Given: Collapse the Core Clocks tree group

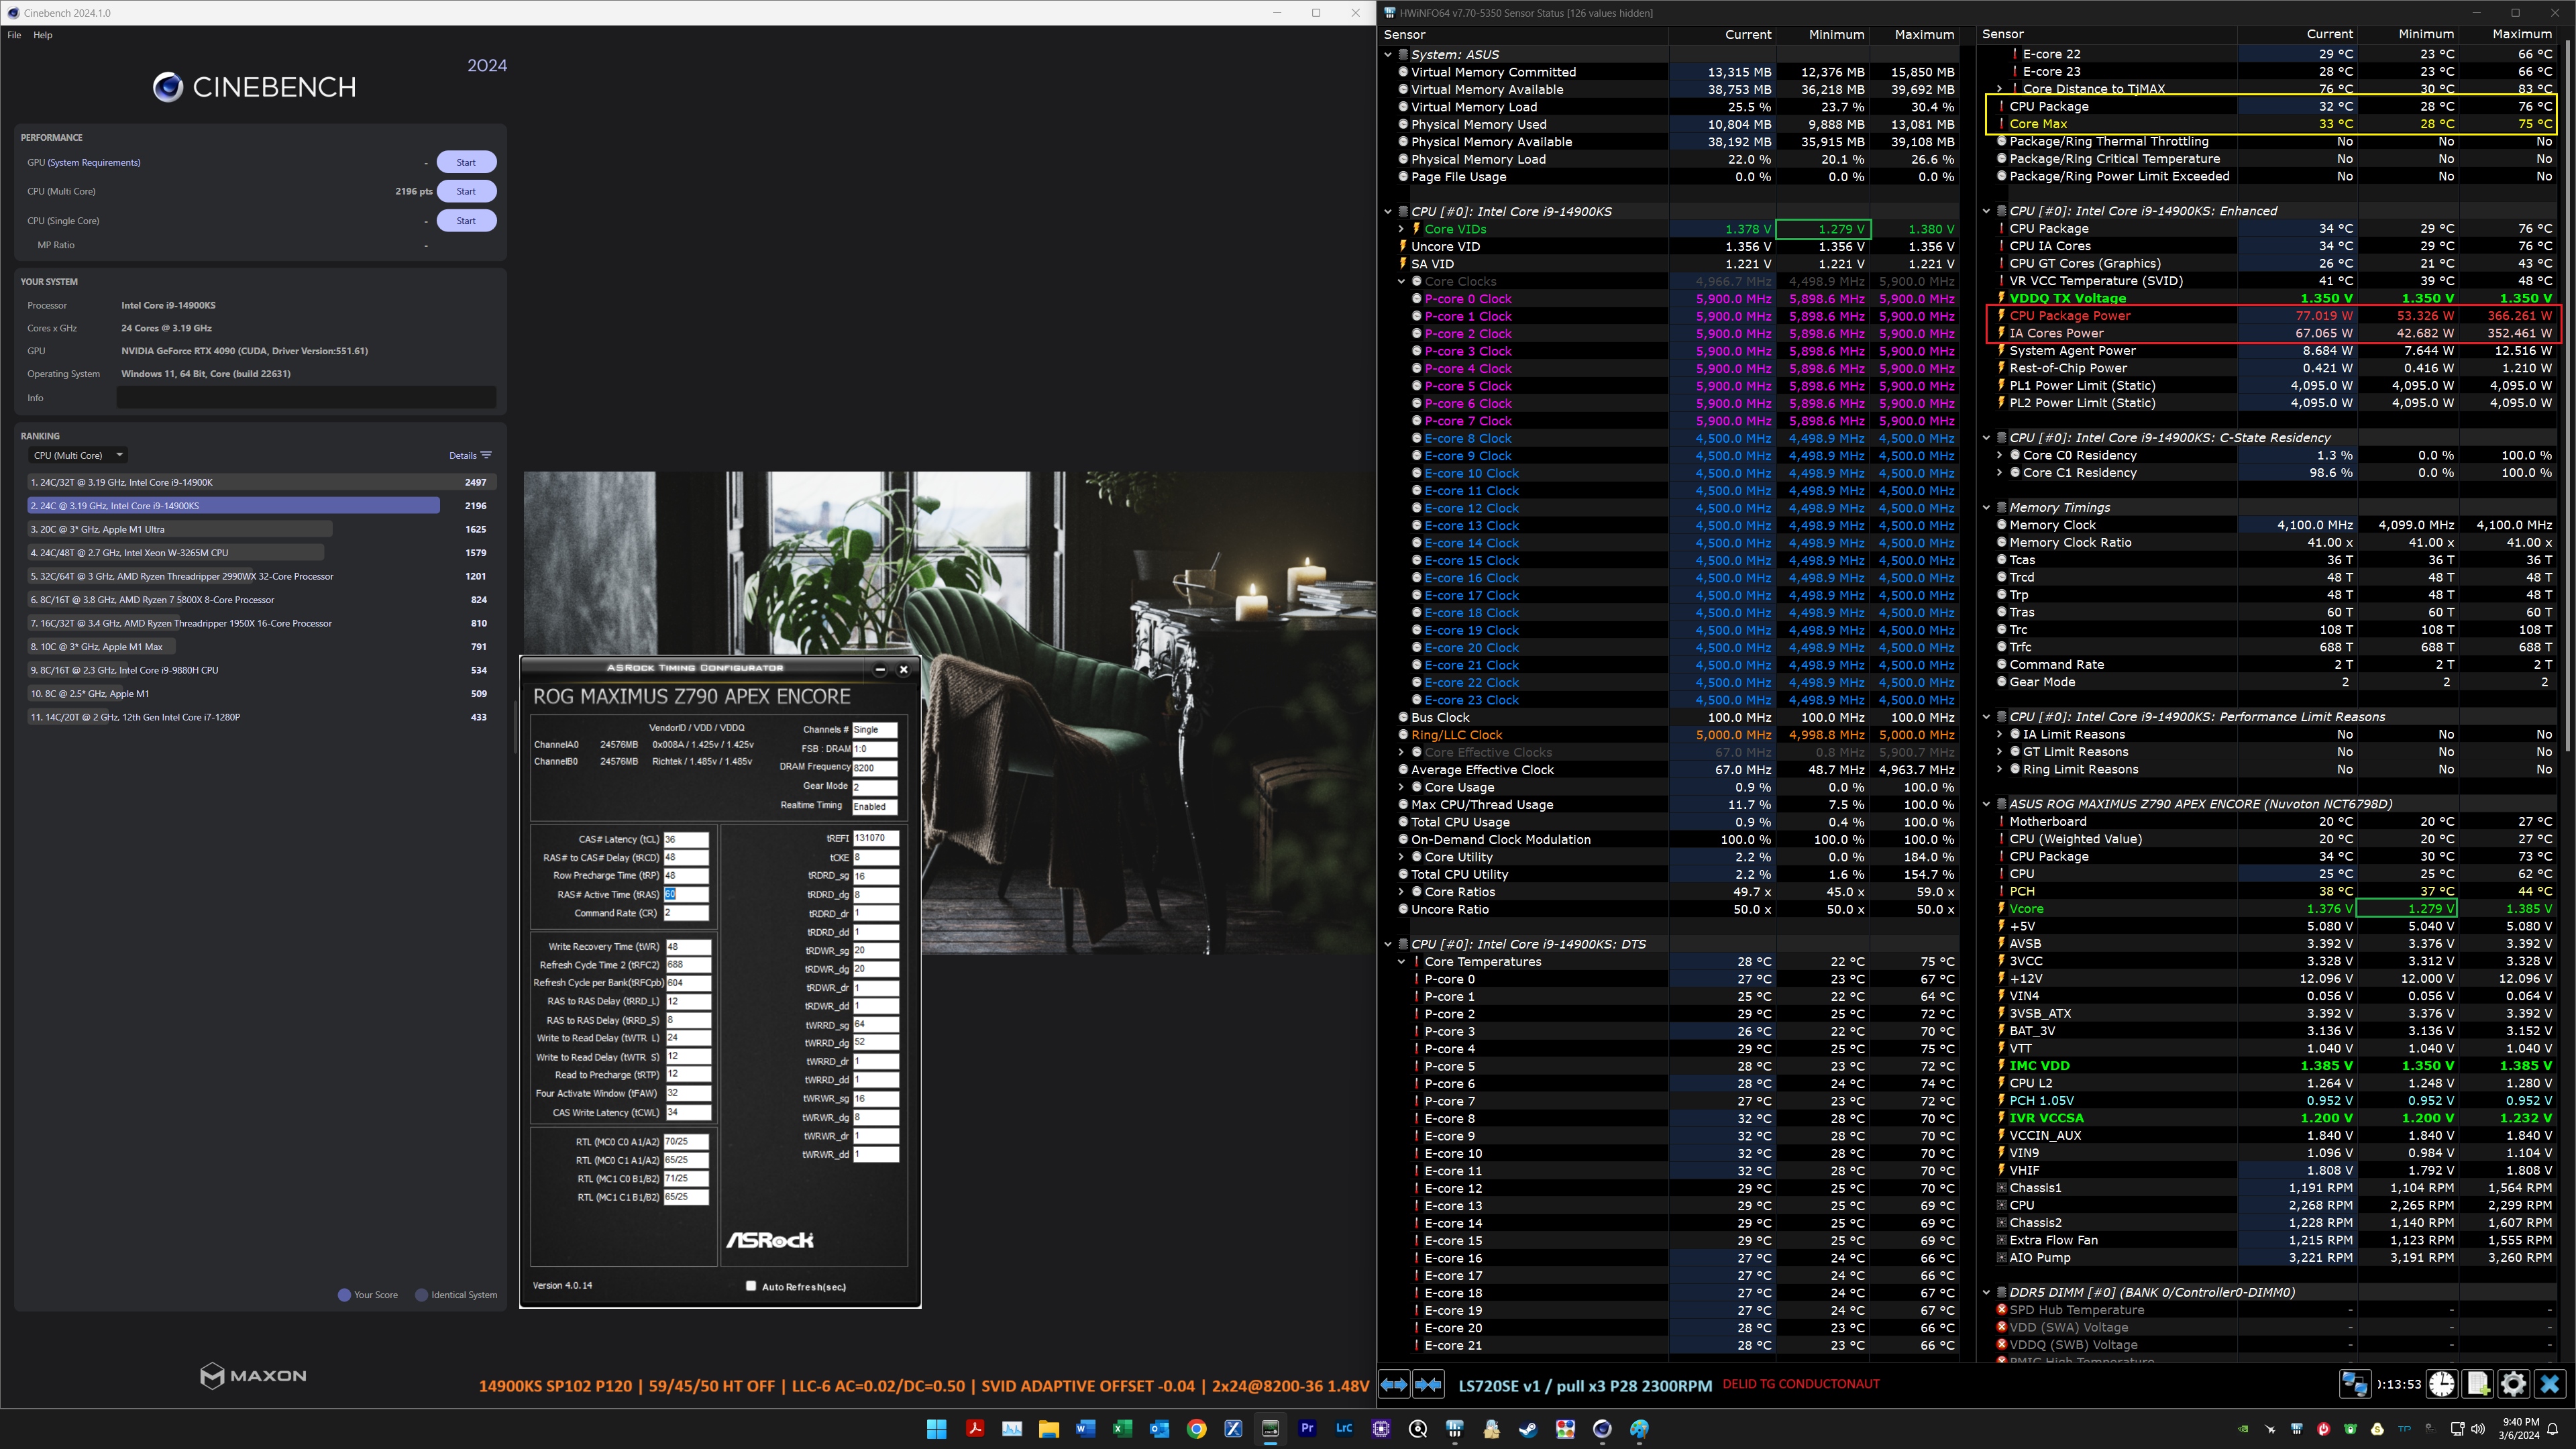Looking at the screenshot, I should (x=1402, y=282).
